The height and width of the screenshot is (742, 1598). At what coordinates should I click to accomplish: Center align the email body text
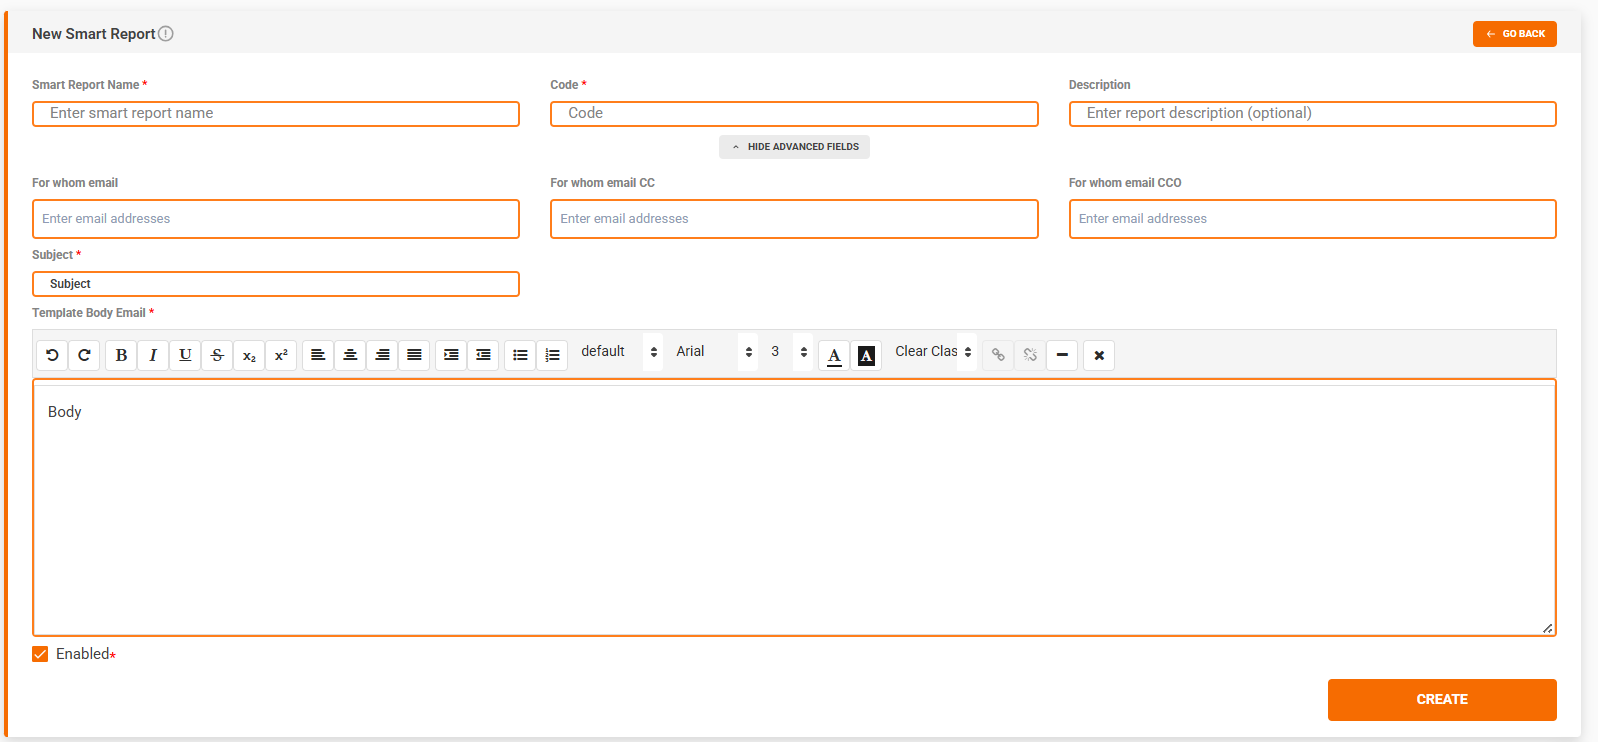350,355
